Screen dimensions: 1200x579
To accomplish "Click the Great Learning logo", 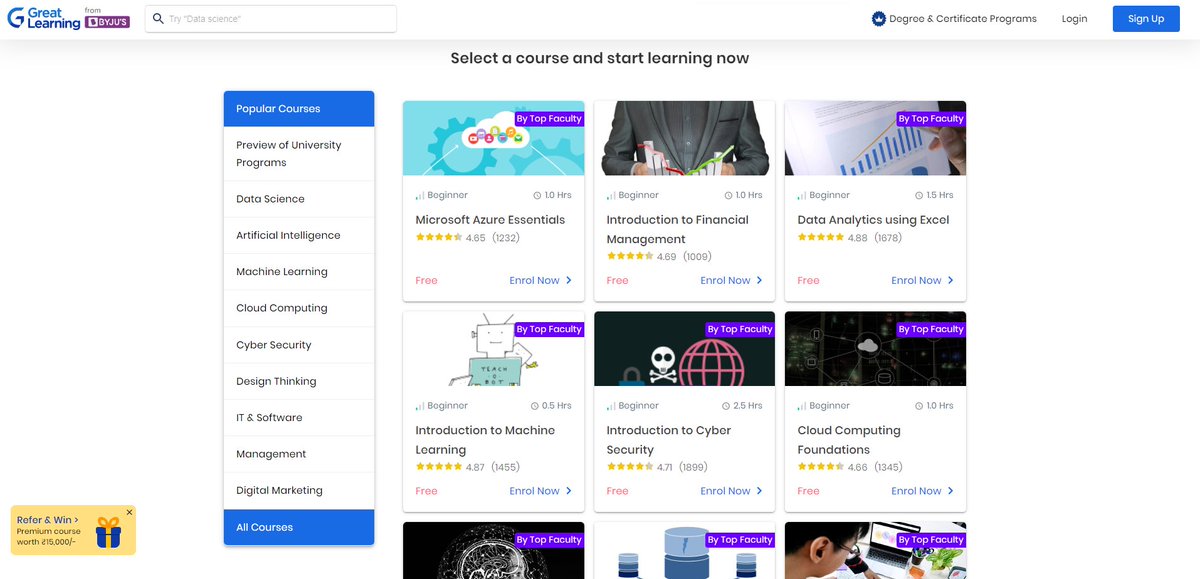I will coord(44,18).
